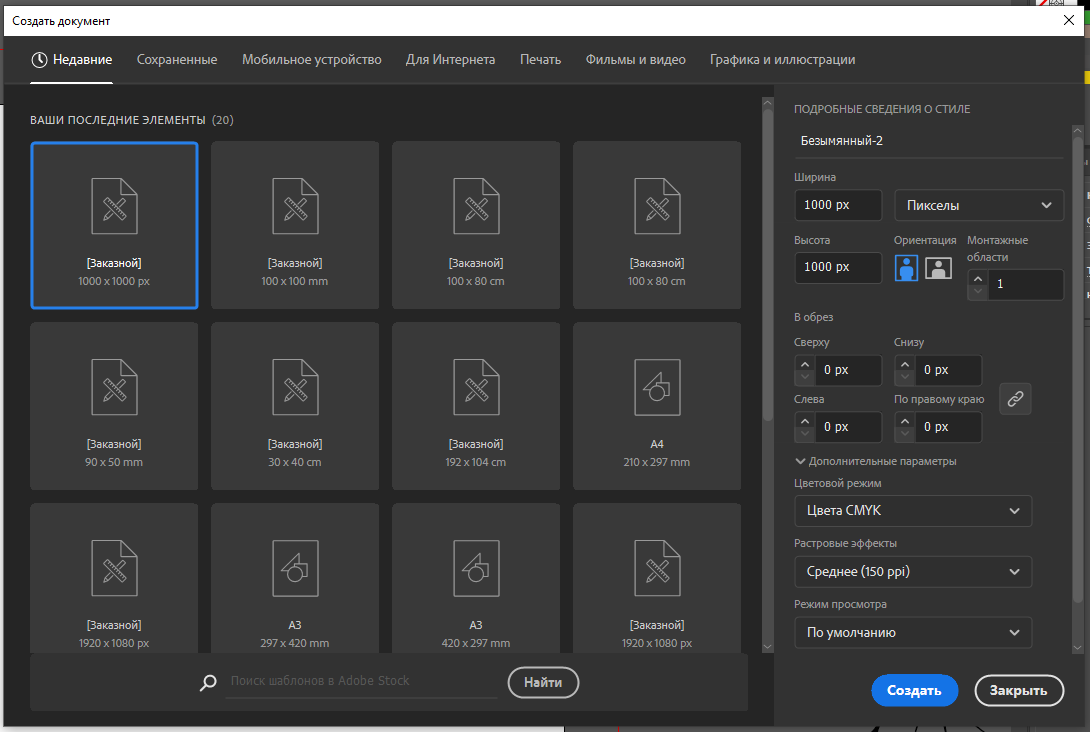Click the Монтажные области count field

(1025, 284)
